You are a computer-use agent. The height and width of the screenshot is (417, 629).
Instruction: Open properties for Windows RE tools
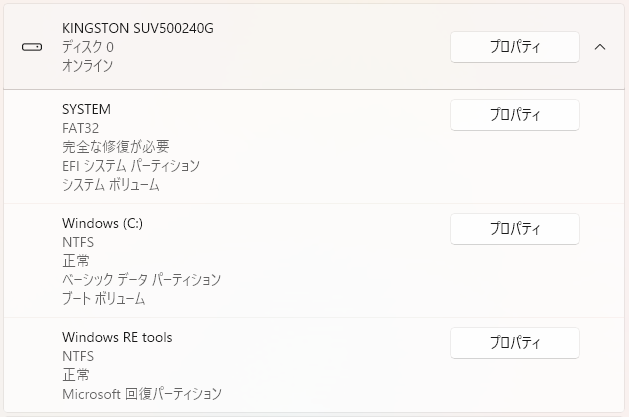(x=514, y=343)
